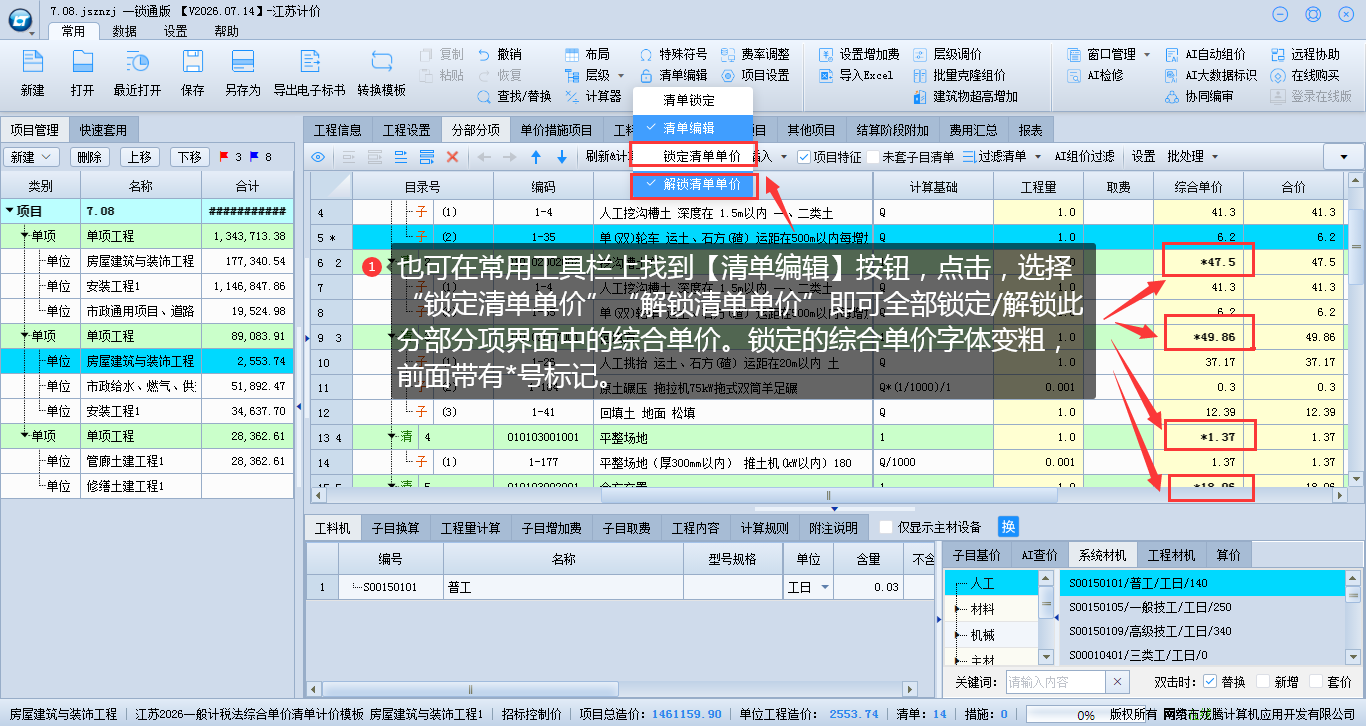Click the 转换模板 convert template icon
Screen dimensions: 1366x726
coord(381,61)
